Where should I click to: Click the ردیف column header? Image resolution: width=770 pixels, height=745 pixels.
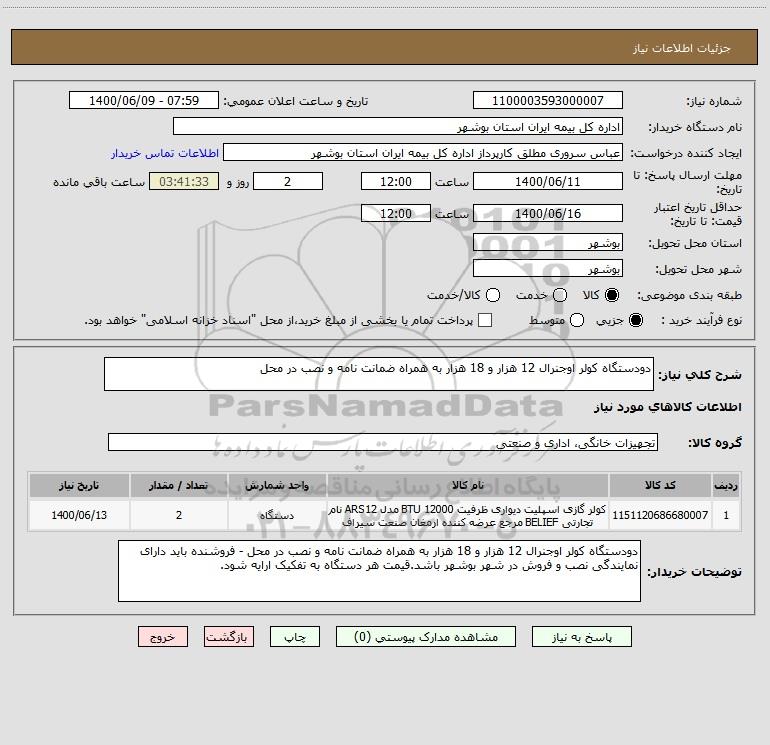(x=726, y=485)
